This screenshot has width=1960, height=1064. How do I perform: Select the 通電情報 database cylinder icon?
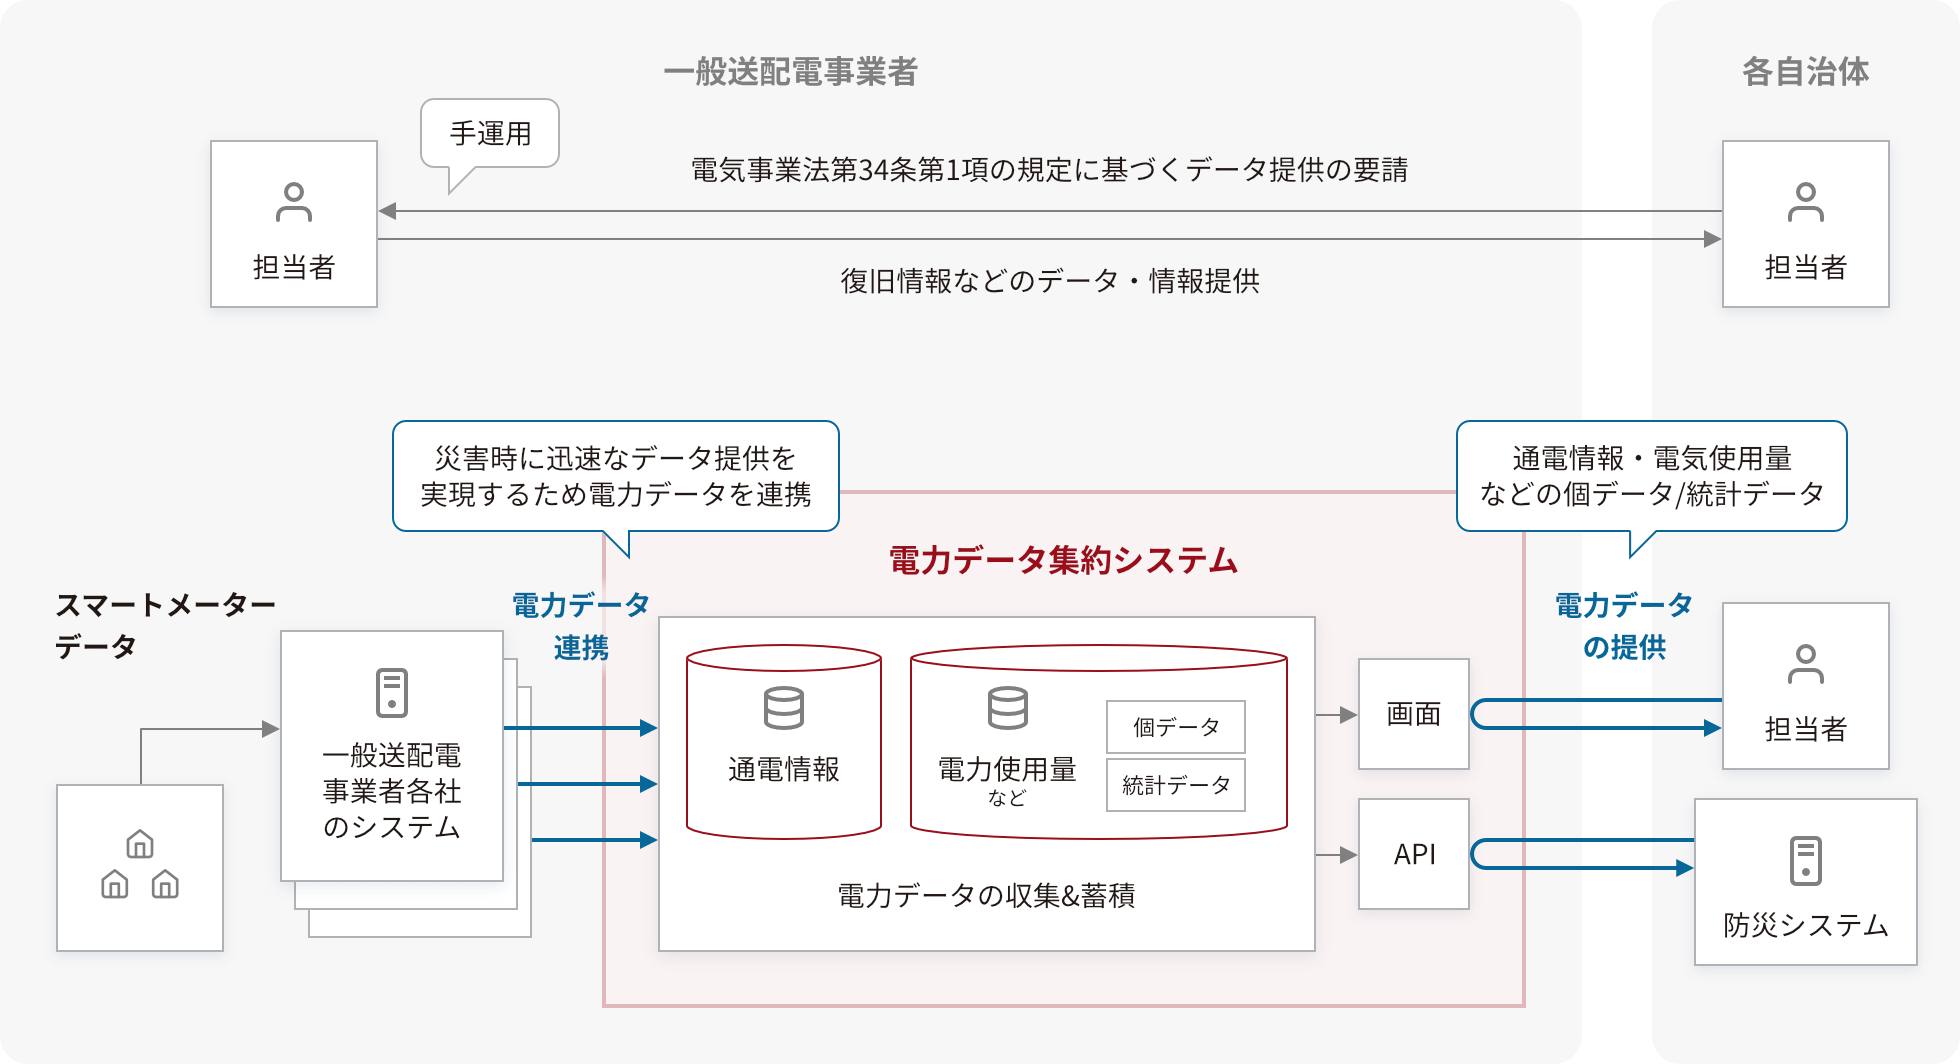785,710
